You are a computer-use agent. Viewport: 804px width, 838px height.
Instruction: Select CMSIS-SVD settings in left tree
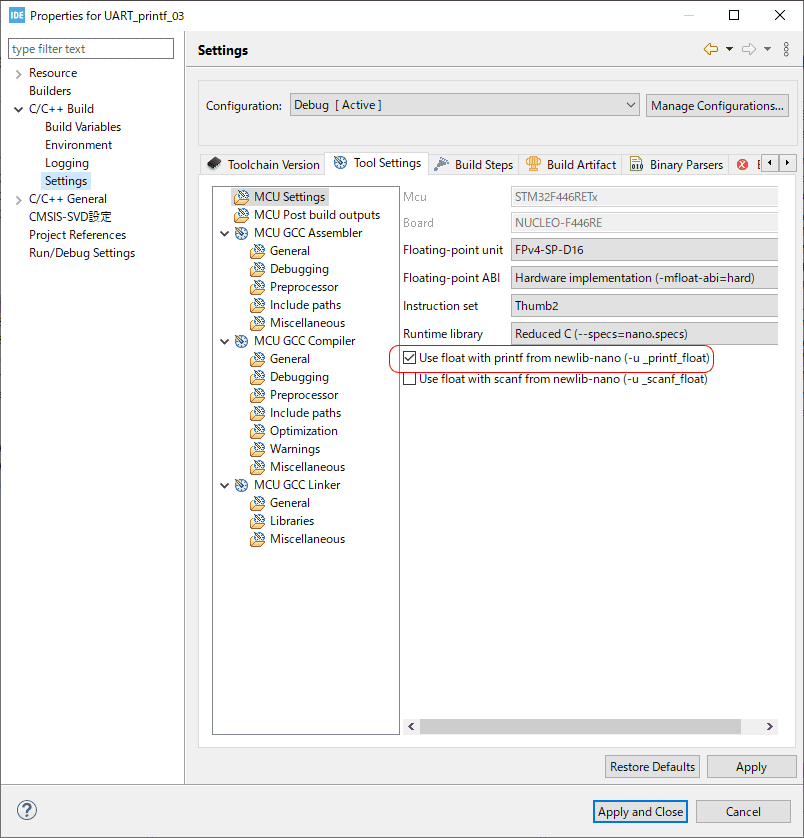pyautogui.click(x=70, y=216)
